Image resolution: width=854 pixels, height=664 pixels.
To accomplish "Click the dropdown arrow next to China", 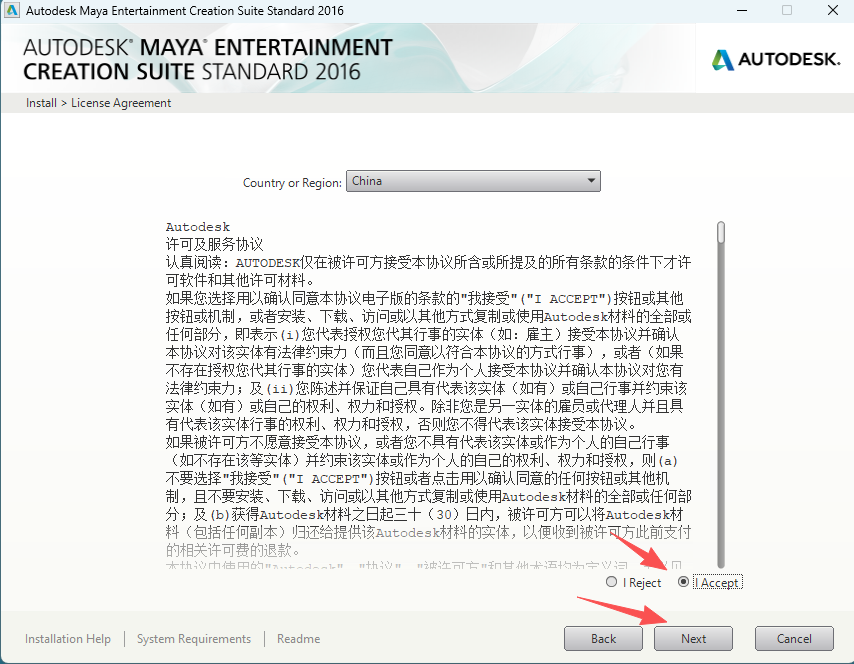I will click(x=591, y=181).
